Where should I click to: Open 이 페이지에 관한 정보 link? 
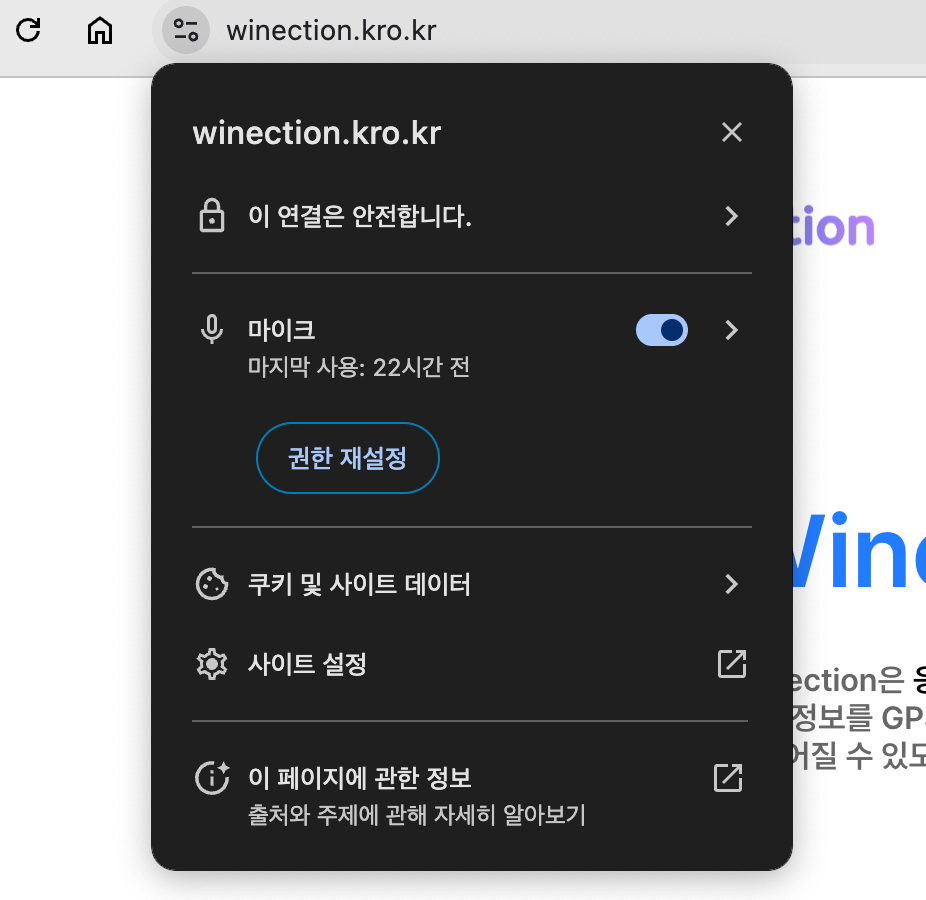[471, 795]
